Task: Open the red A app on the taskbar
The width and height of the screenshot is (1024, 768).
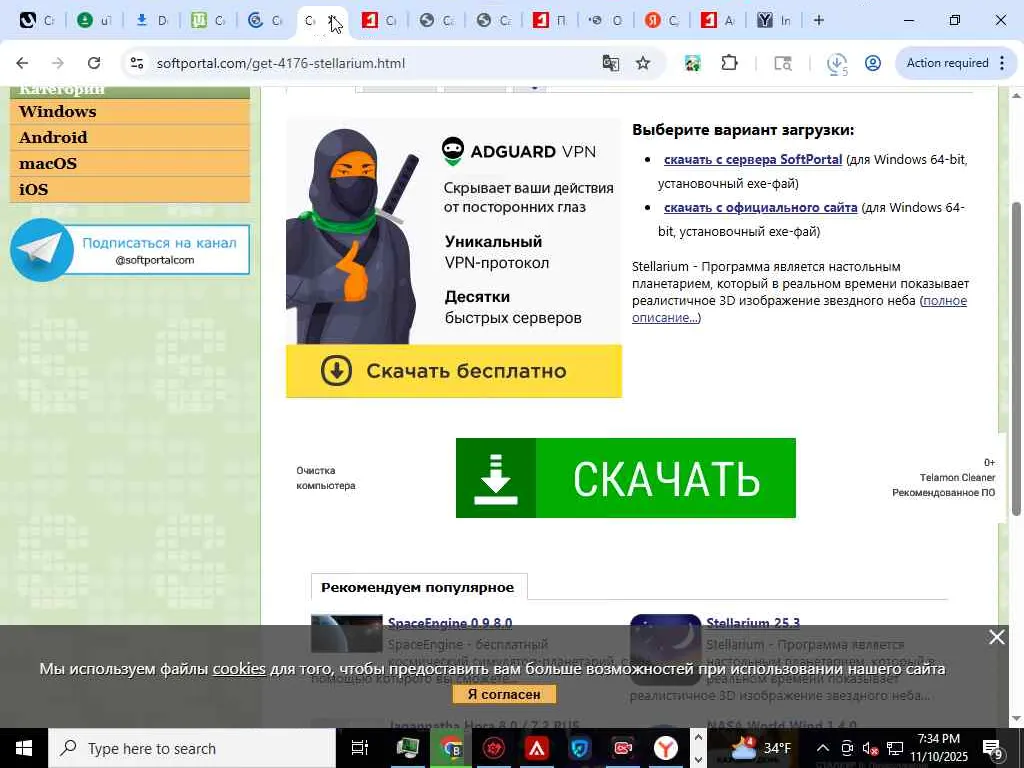Action: [537, 748]
